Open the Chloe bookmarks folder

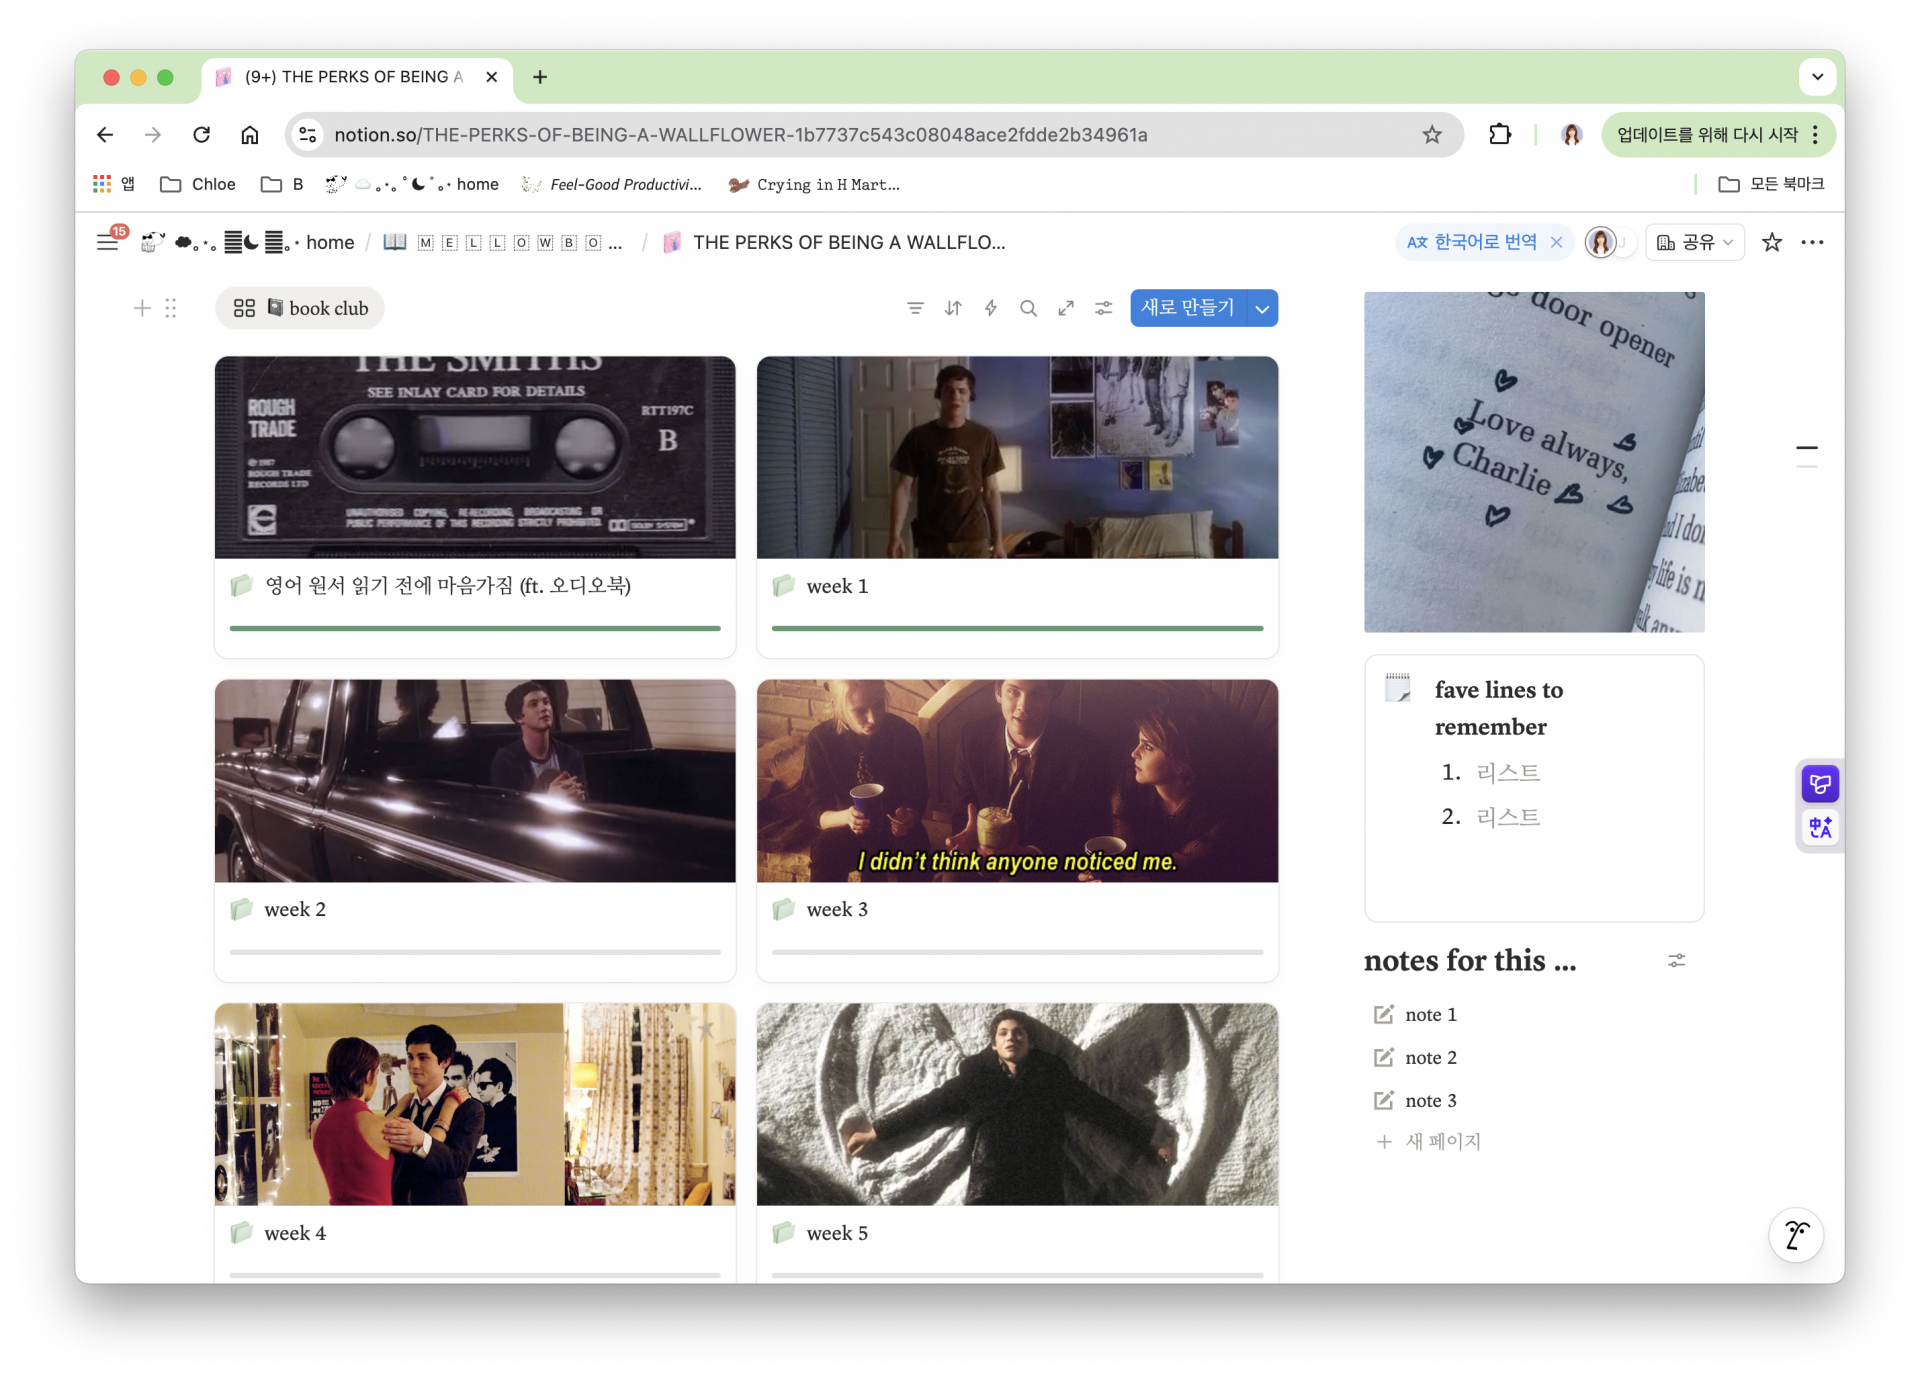(x=198, y=184)
